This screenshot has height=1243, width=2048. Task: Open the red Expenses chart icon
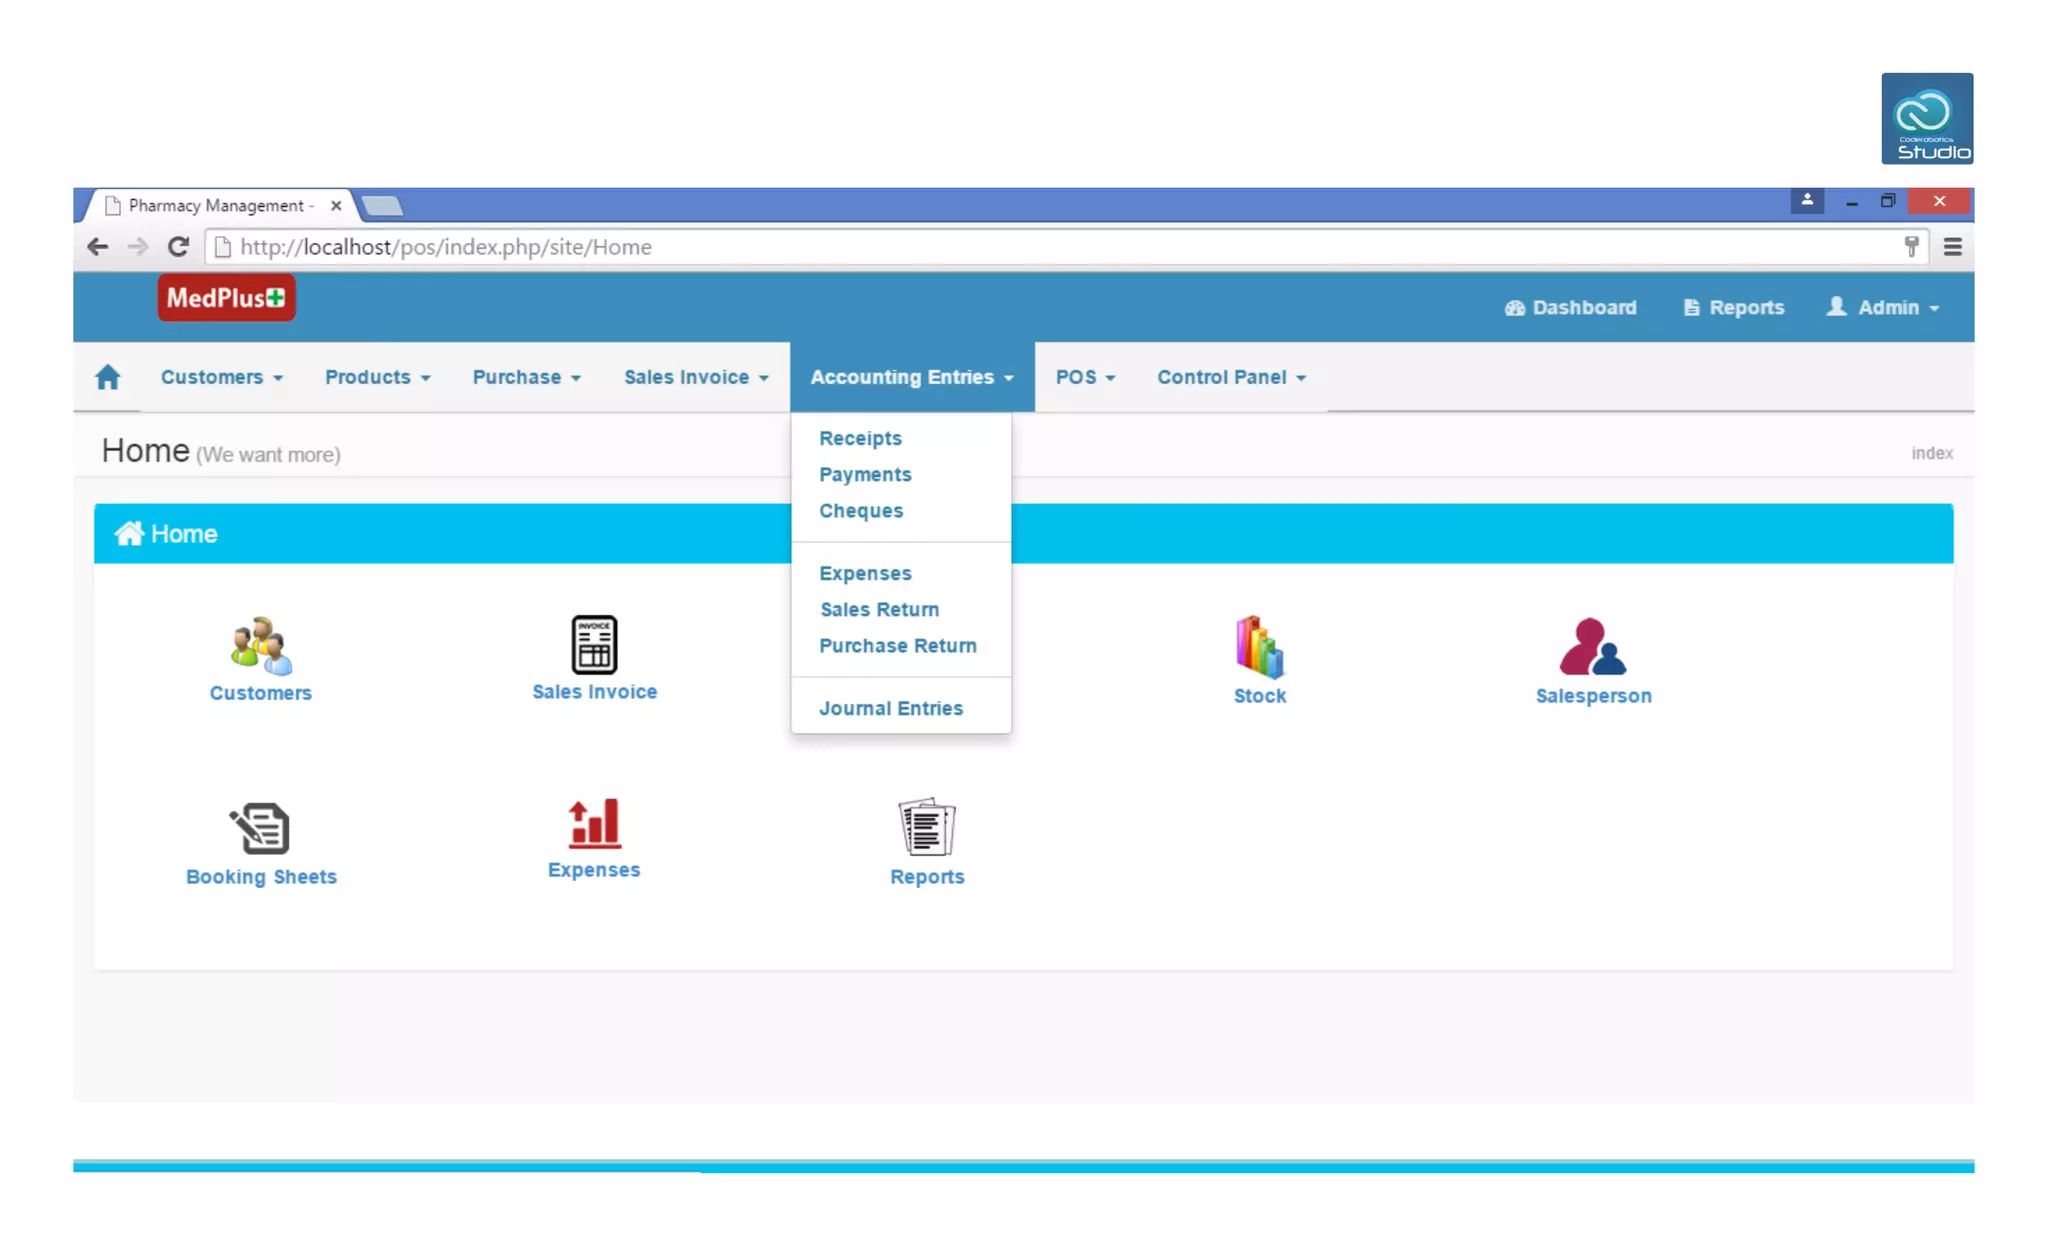tap(594, 824)
